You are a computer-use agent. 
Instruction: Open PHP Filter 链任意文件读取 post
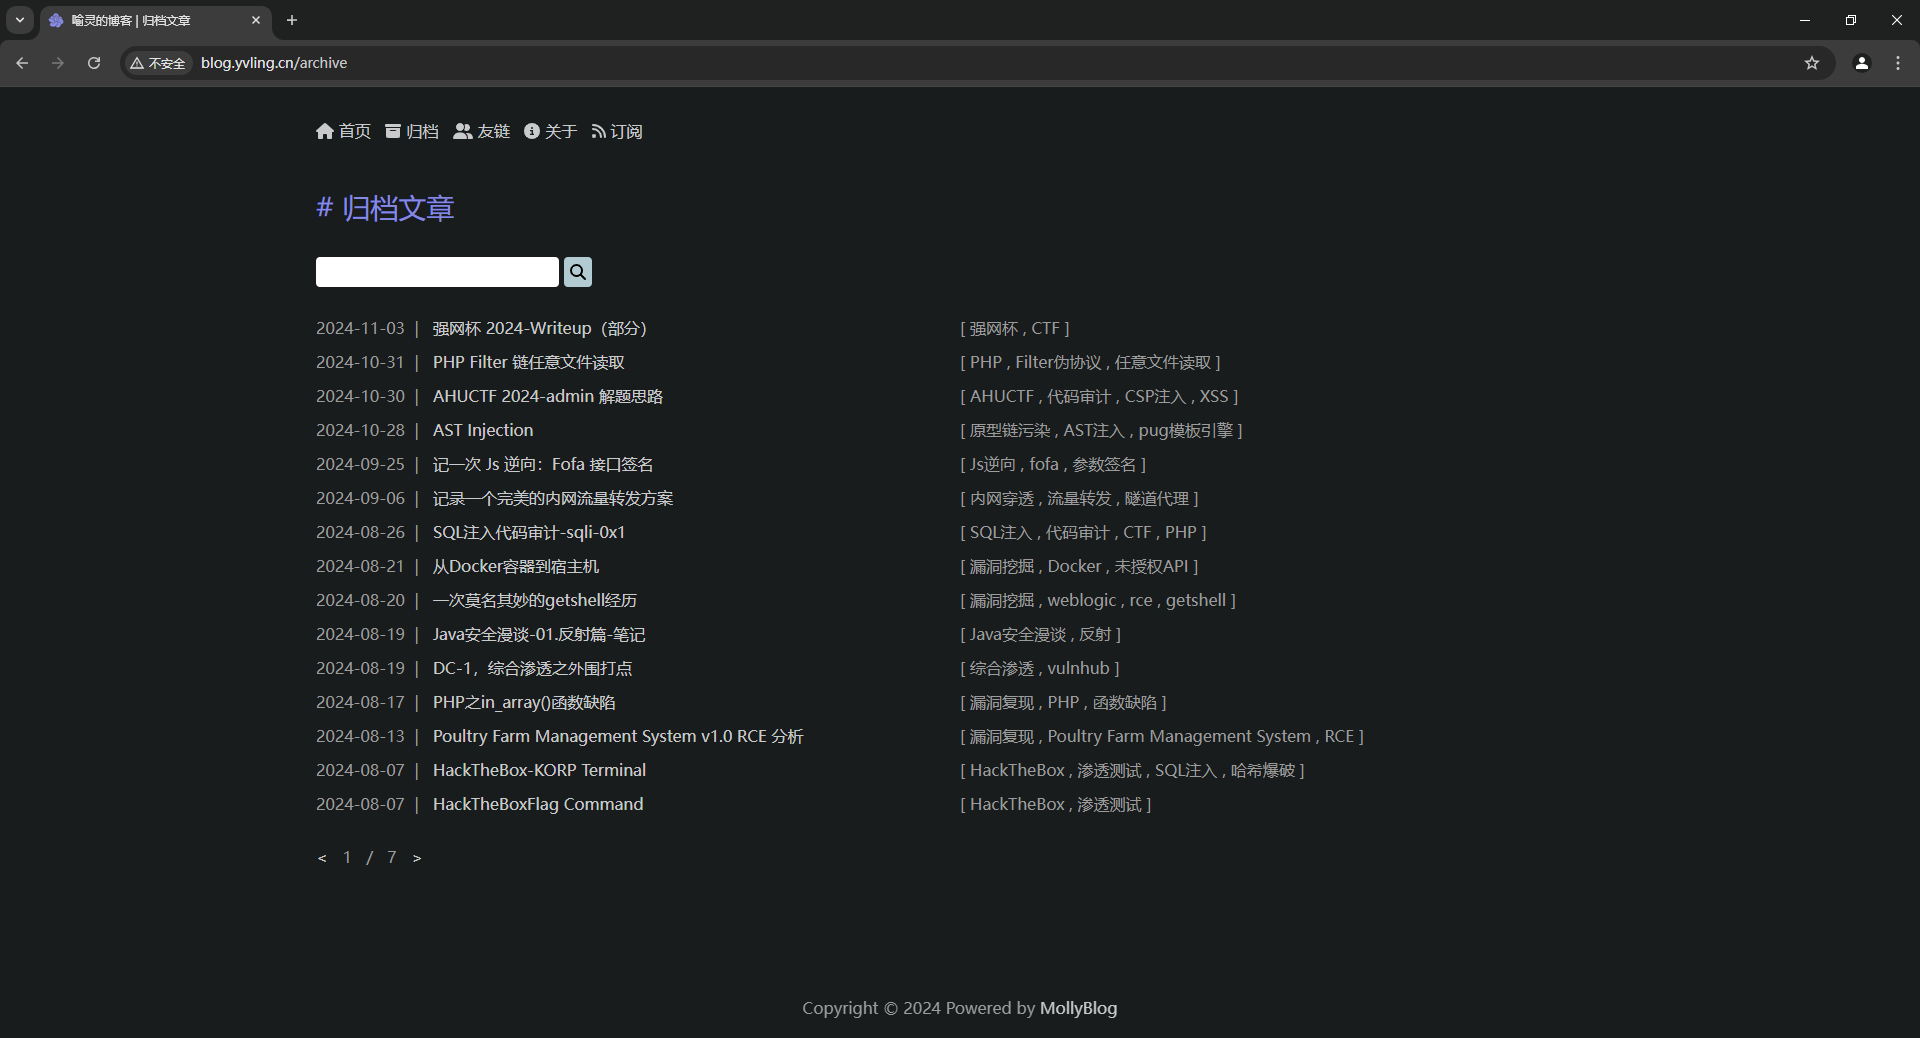tap(528, 362)
